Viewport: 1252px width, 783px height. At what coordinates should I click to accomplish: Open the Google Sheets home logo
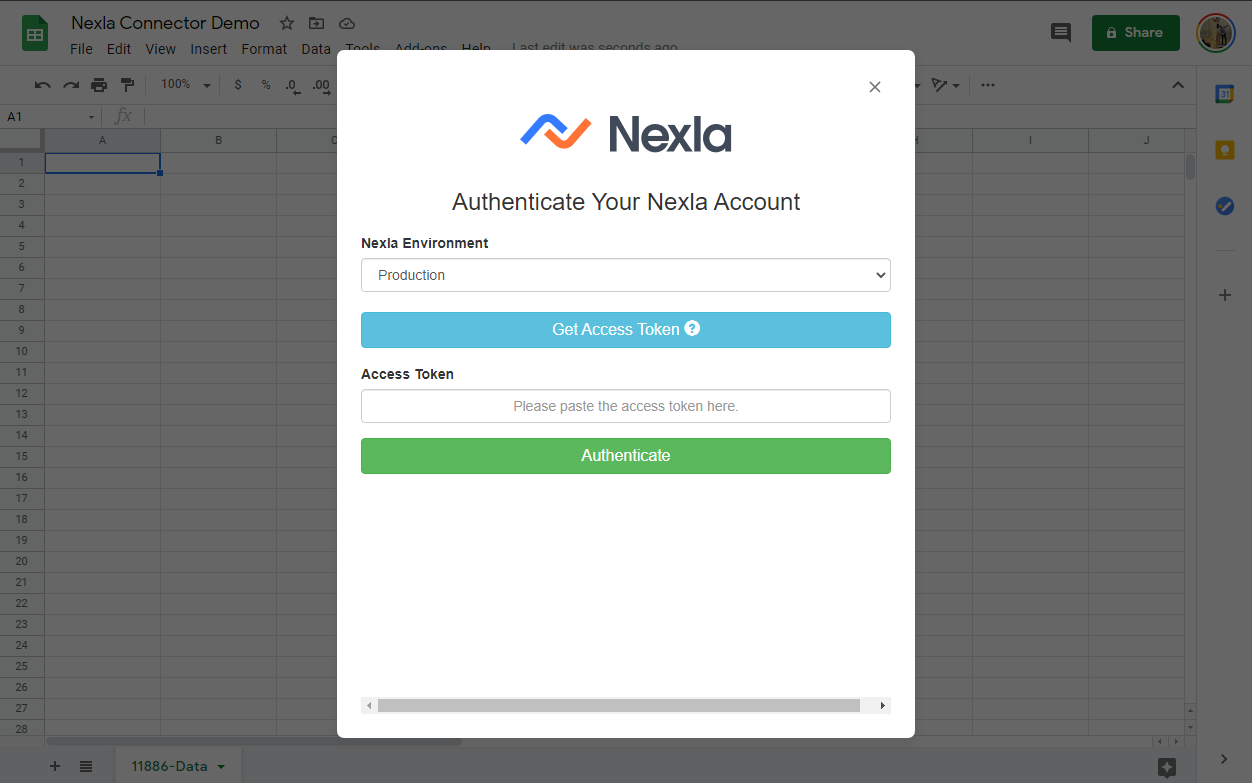(x=36, y=34)
